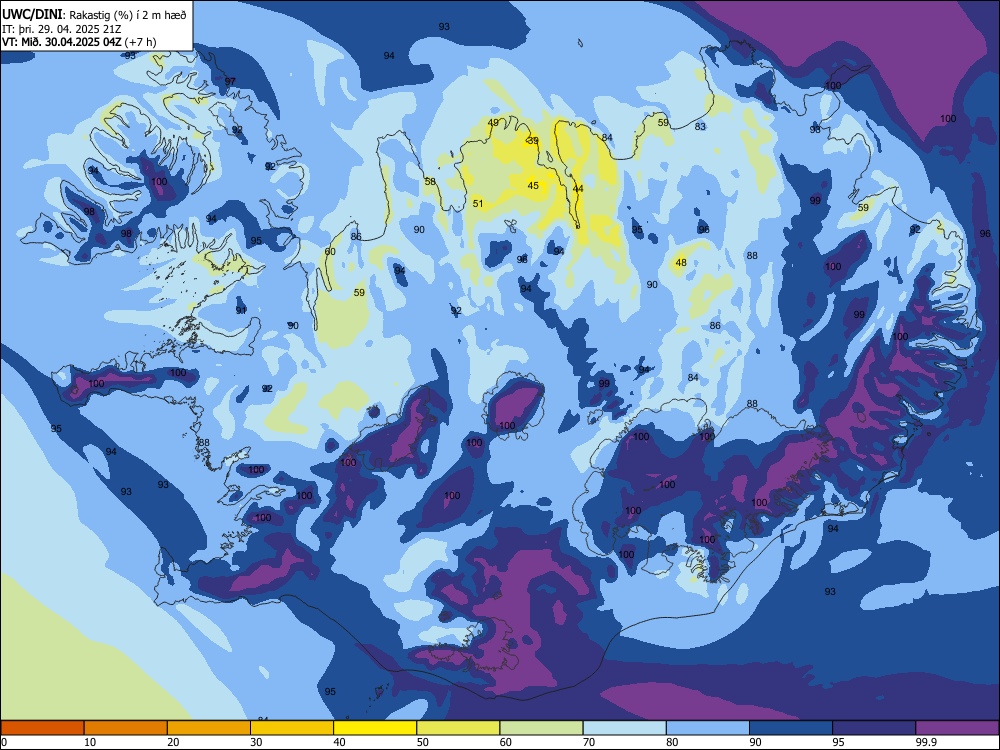Click the humidity value 44 on the map
Image resolution: width=1000 pixels, height=750 pixels.
pyautogui.click(x=578, y=189)
